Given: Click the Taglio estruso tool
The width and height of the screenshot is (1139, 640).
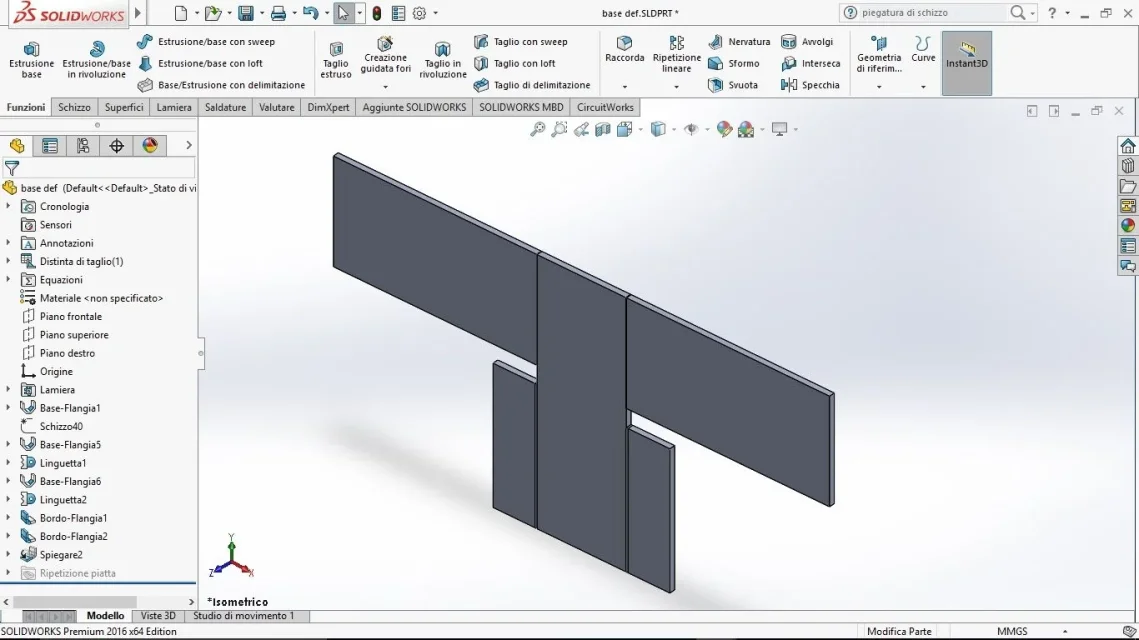Looking at the screenshot, I should [x=336, y=60].
